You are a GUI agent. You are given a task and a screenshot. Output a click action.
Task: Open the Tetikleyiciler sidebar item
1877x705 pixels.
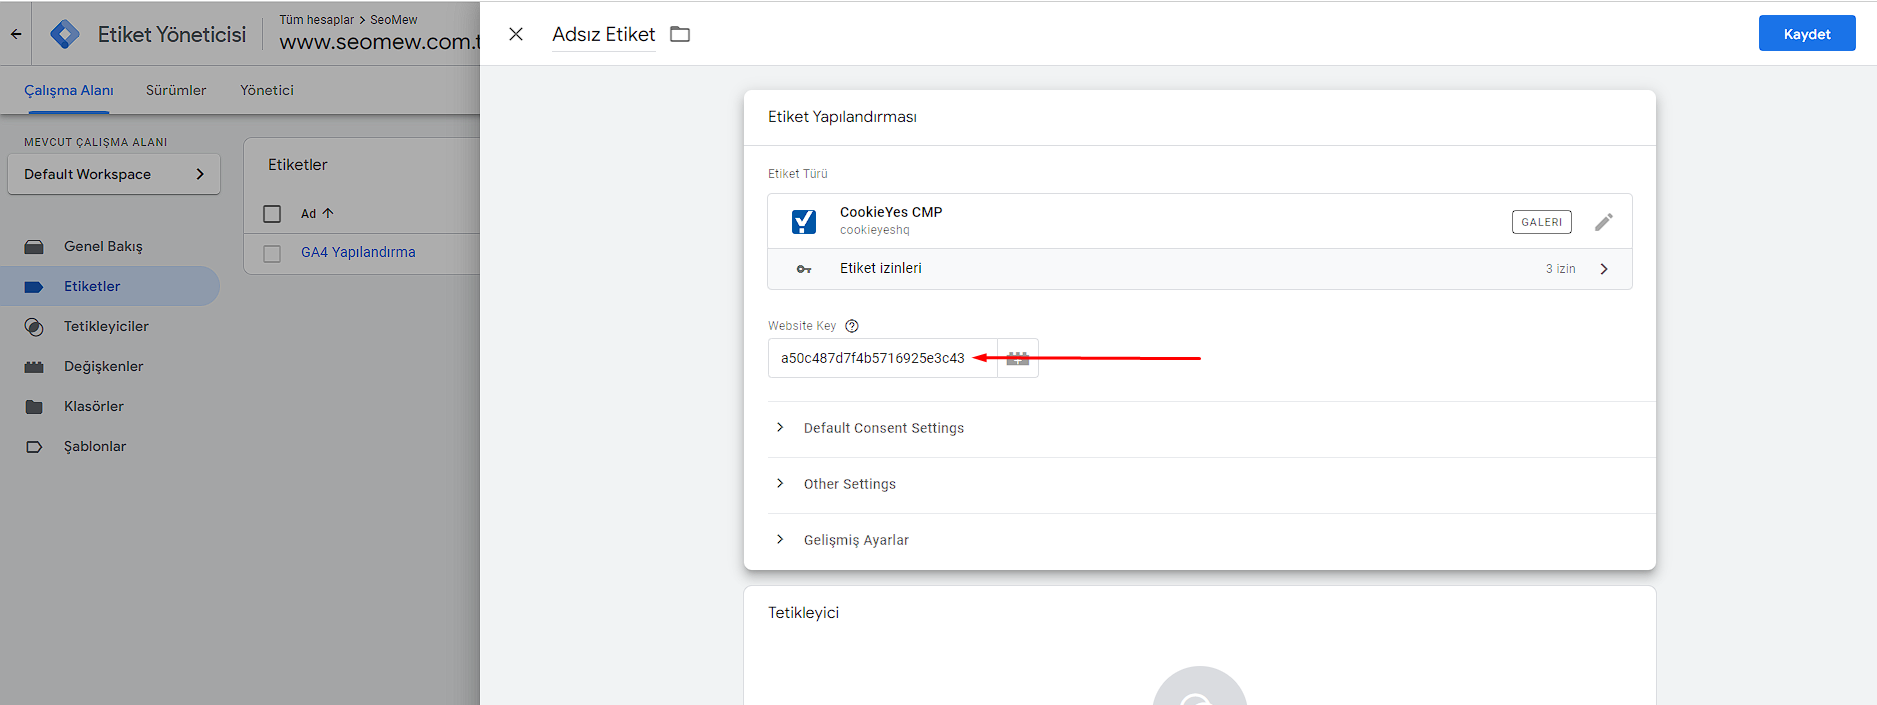(x=106, y=326)
